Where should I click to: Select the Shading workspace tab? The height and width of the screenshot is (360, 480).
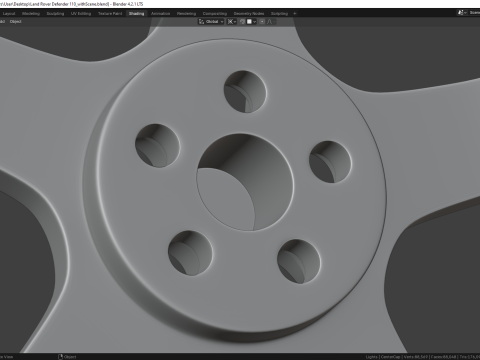136,14
